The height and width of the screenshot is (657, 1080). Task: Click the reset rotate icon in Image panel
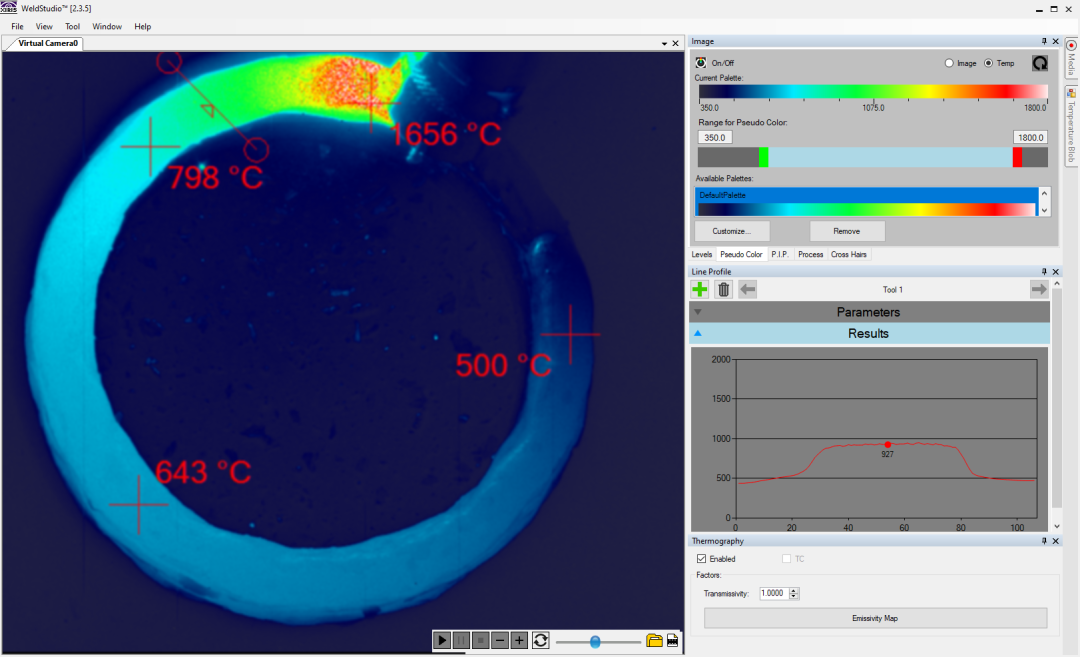(x=1039, y=63)
